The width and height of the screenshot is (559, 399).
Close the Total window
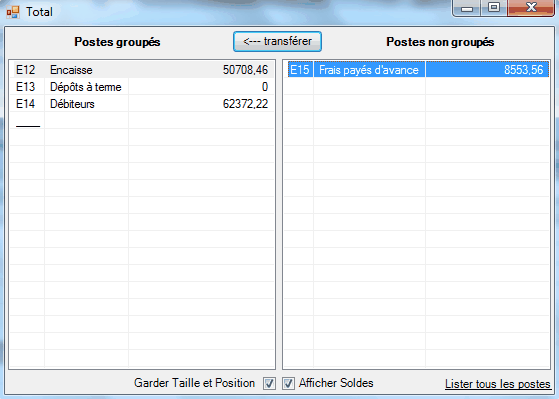531,8
